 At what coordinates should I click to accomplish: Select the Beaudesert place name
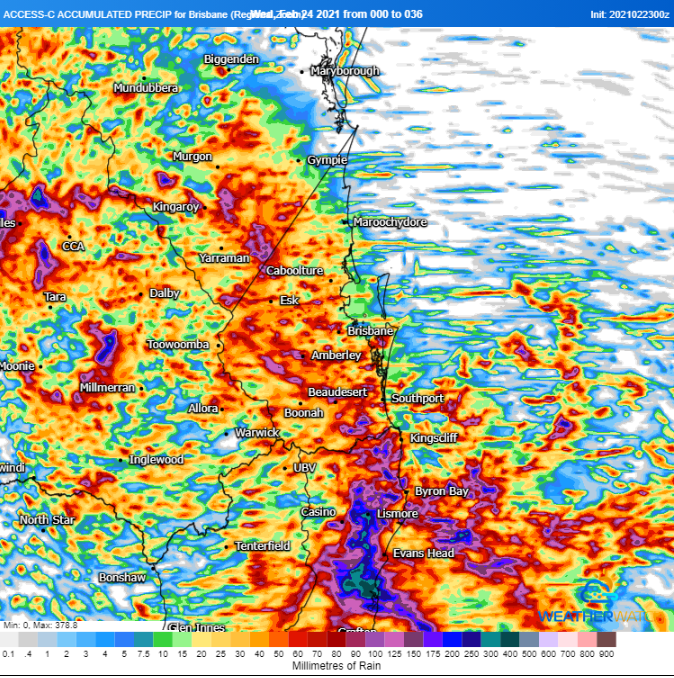point(337,393)
